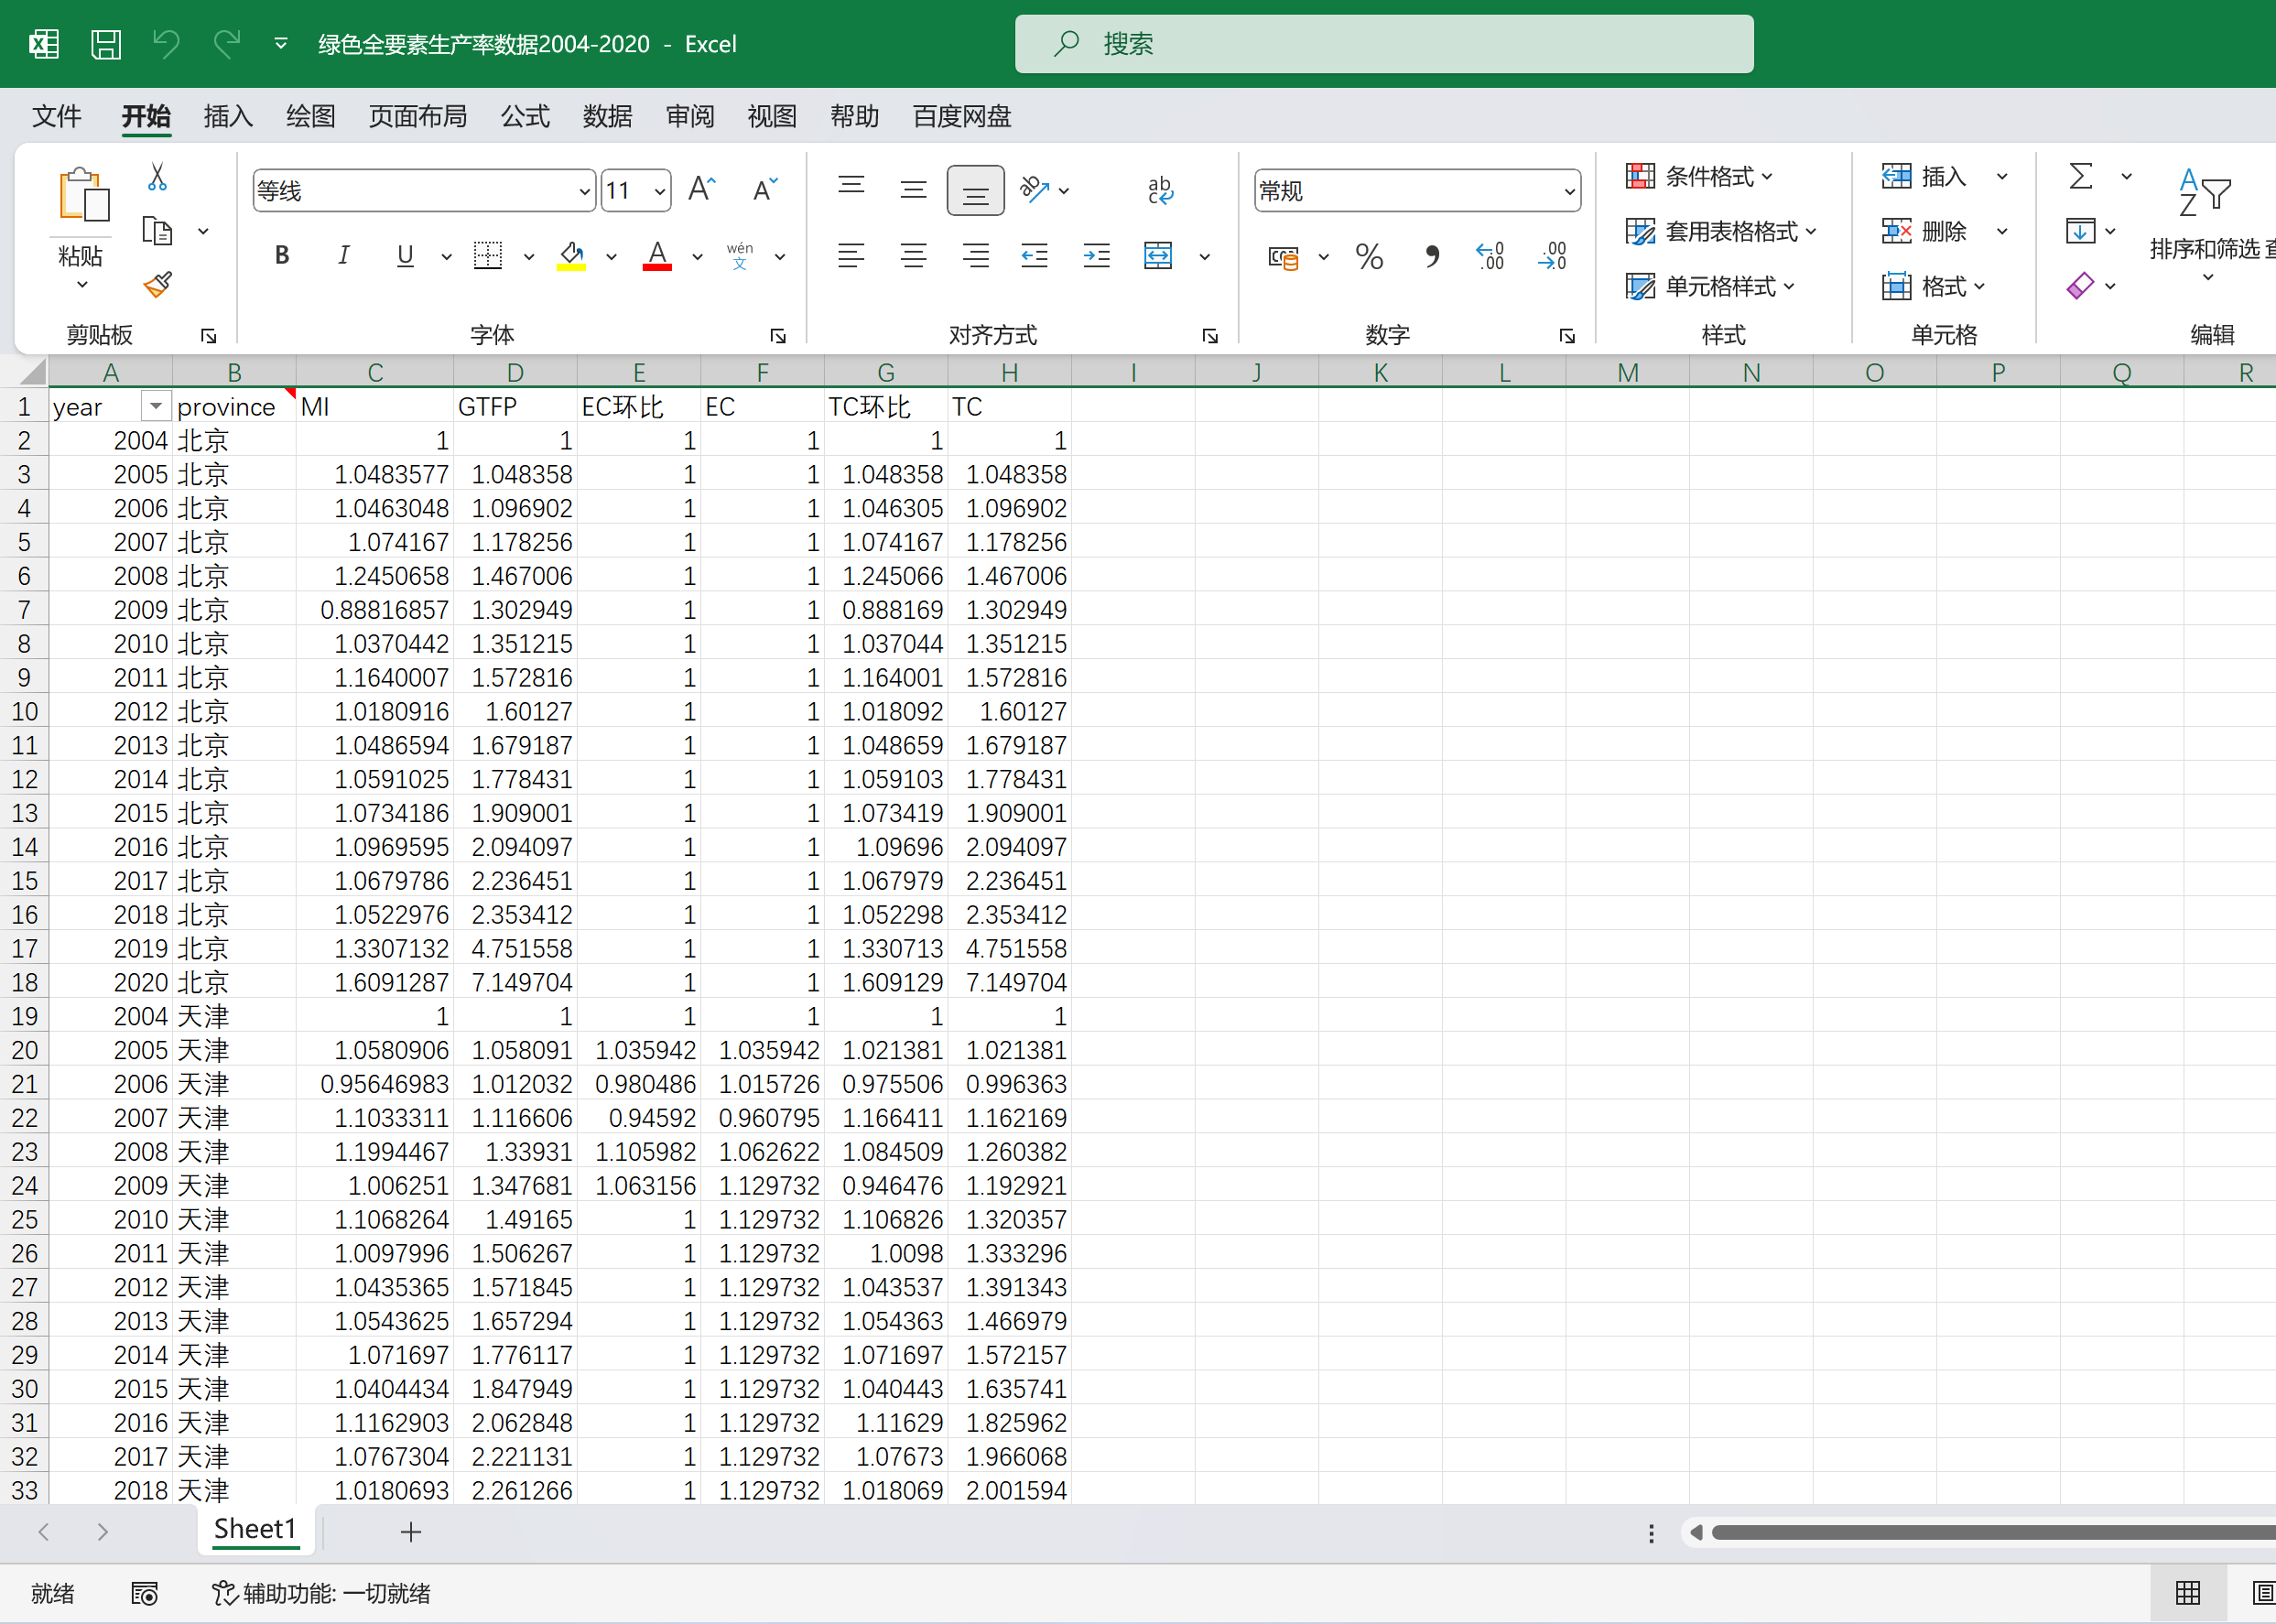Toggle bottom align button
The image size is (2276, 1624).
(x=975, y=190)
